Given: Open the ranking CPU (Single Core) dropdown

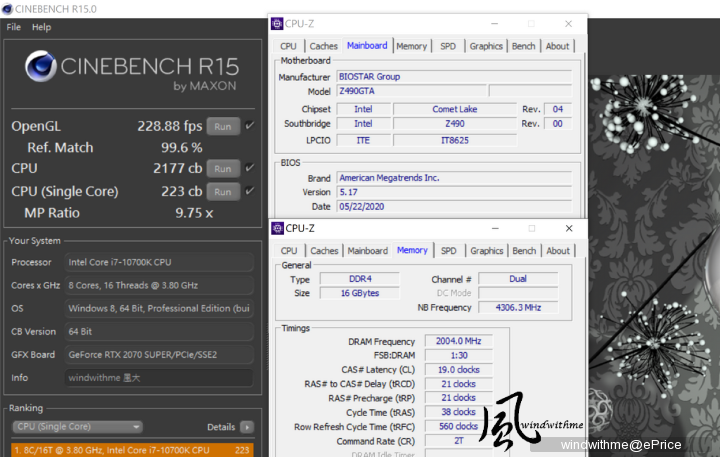Looking at the screenshot, I should coord(77,427).
